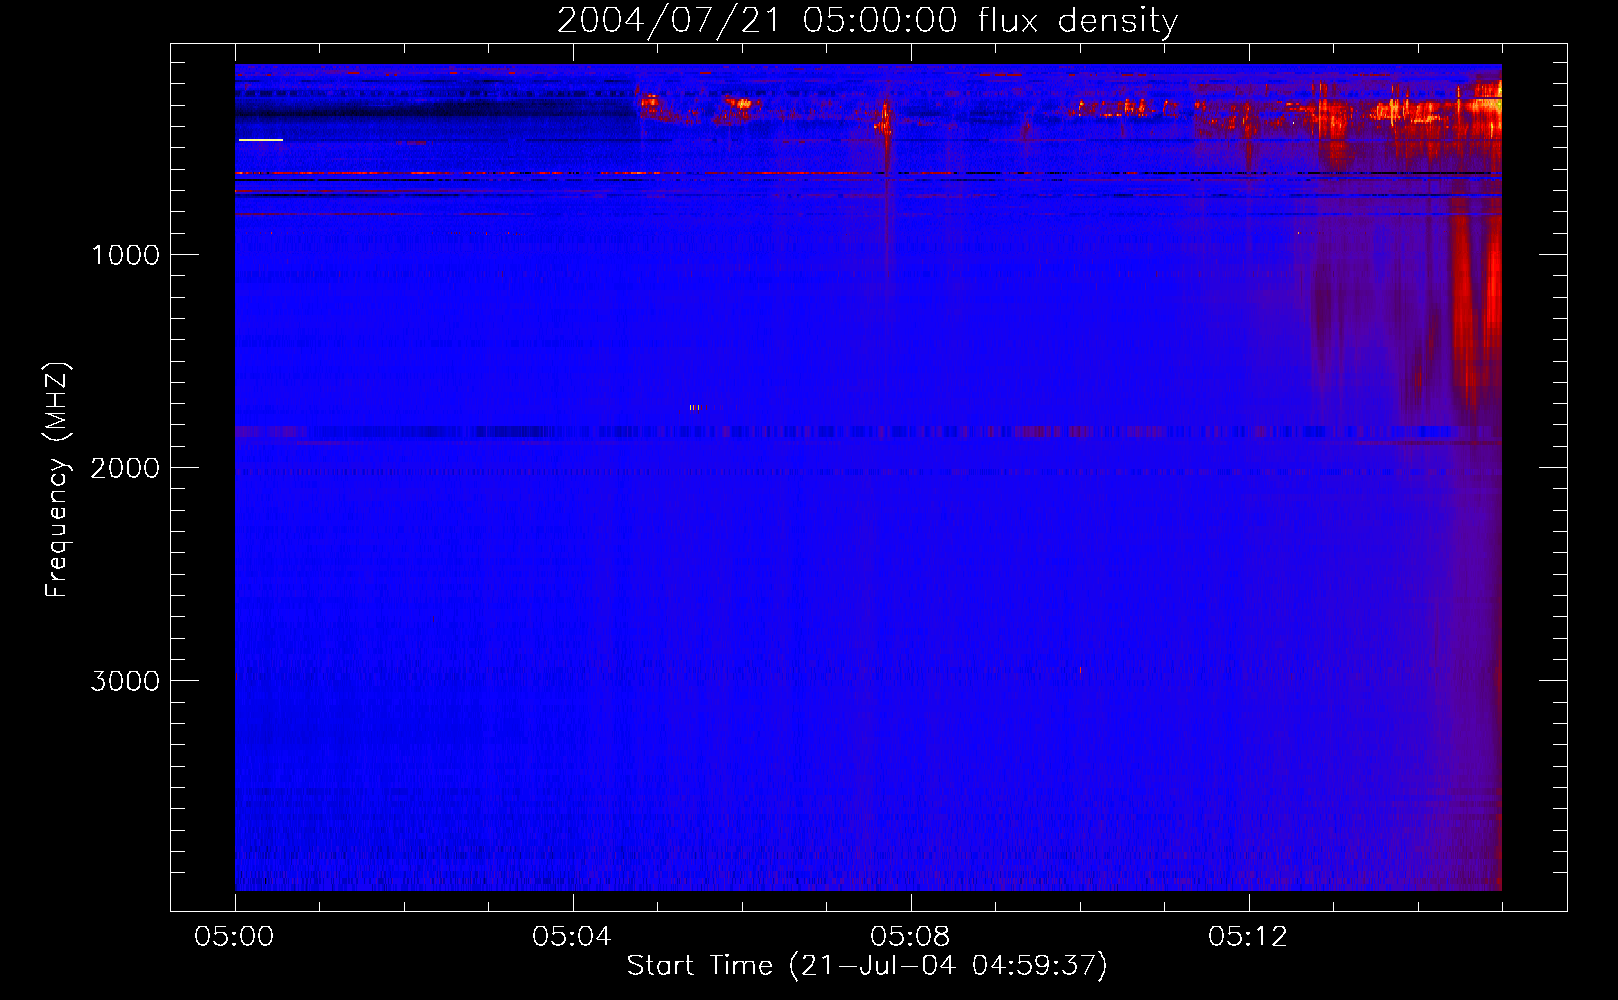Click the 05:08 time tick label

(x=910, y=937)
